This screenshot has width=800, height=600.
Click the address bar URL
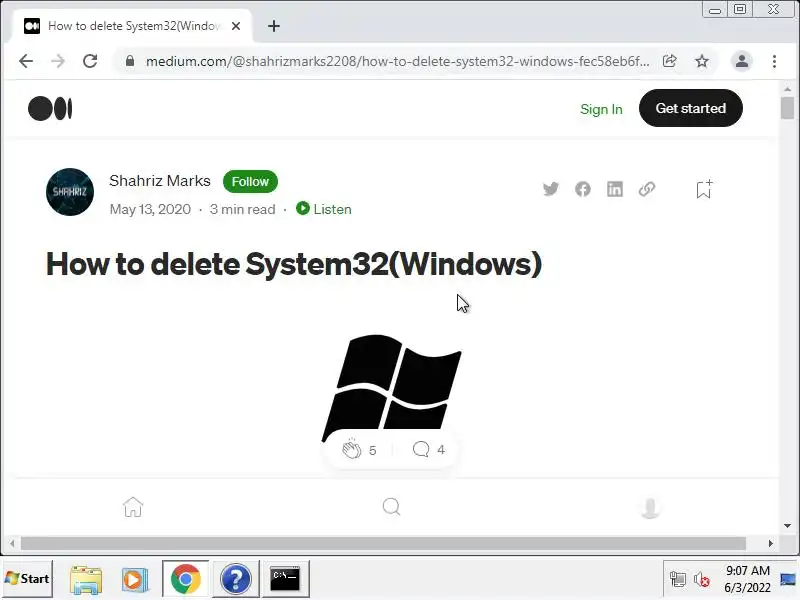point(397,61)
